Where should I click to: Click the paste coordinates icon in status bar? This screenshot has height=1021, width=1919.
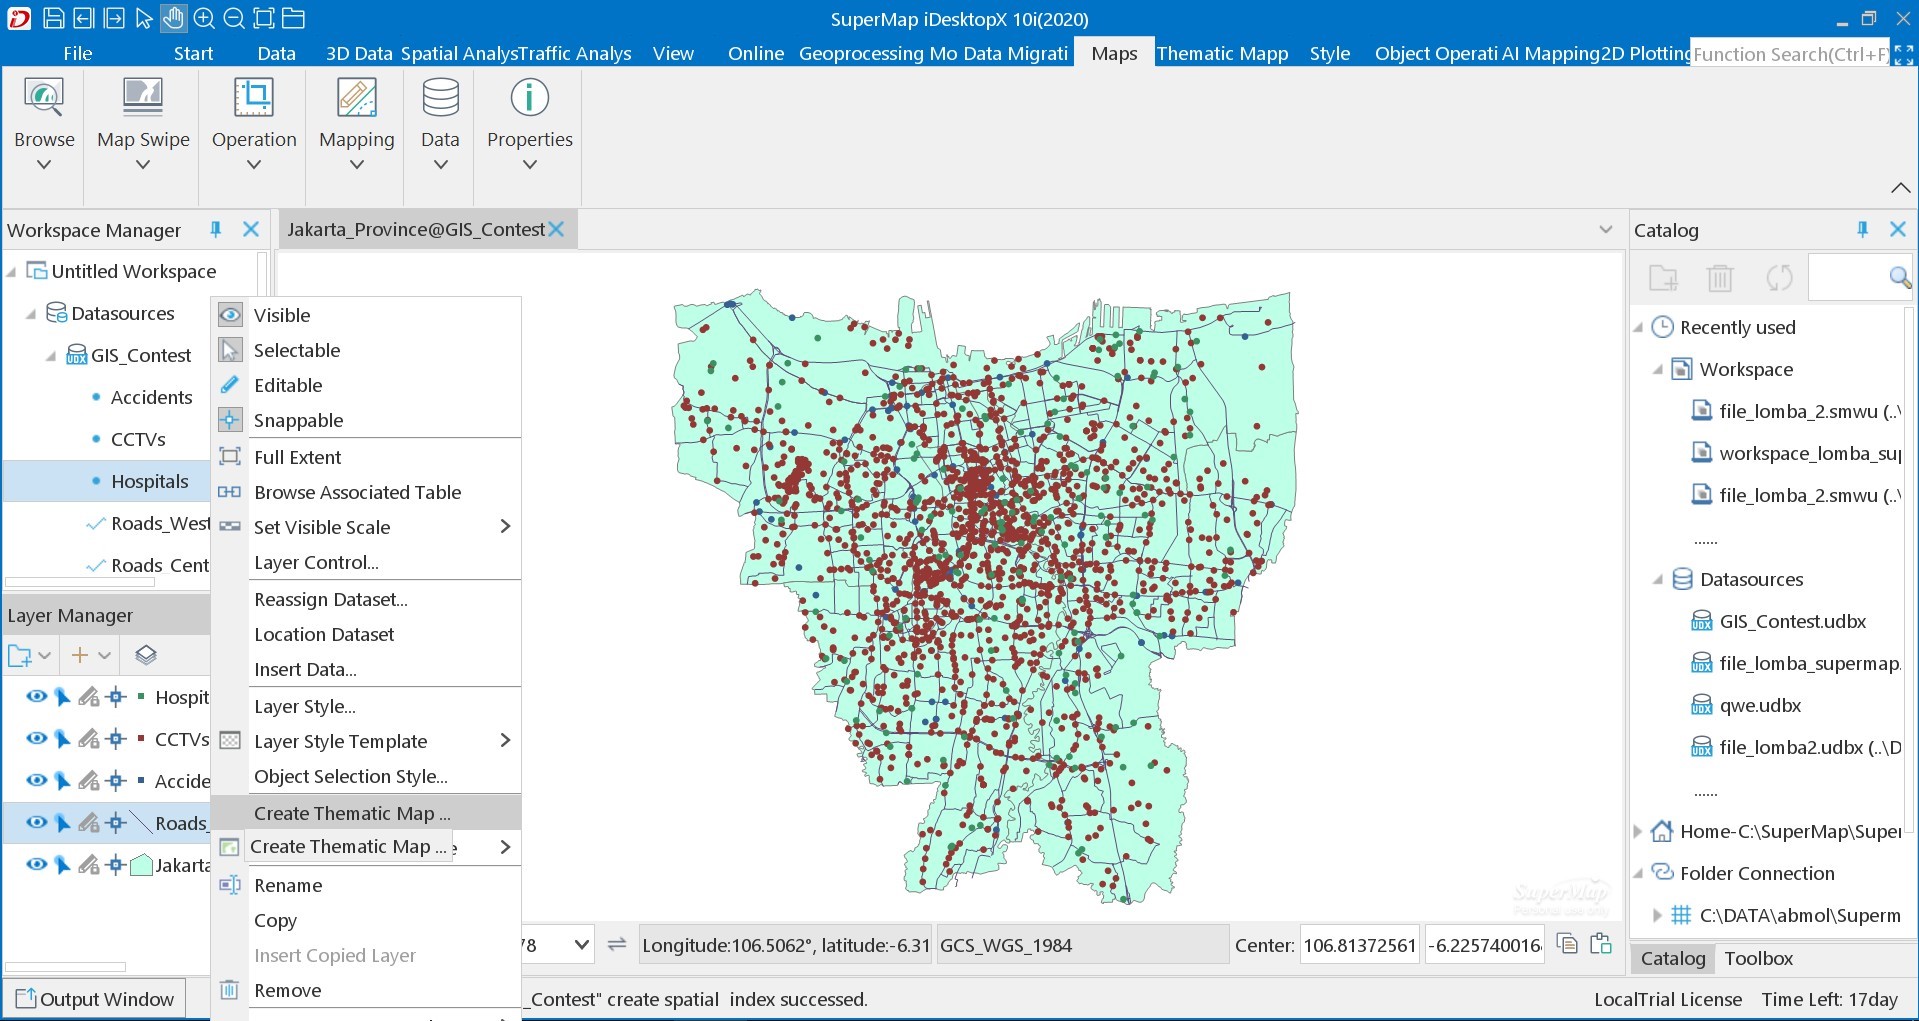click(1601, 943)
